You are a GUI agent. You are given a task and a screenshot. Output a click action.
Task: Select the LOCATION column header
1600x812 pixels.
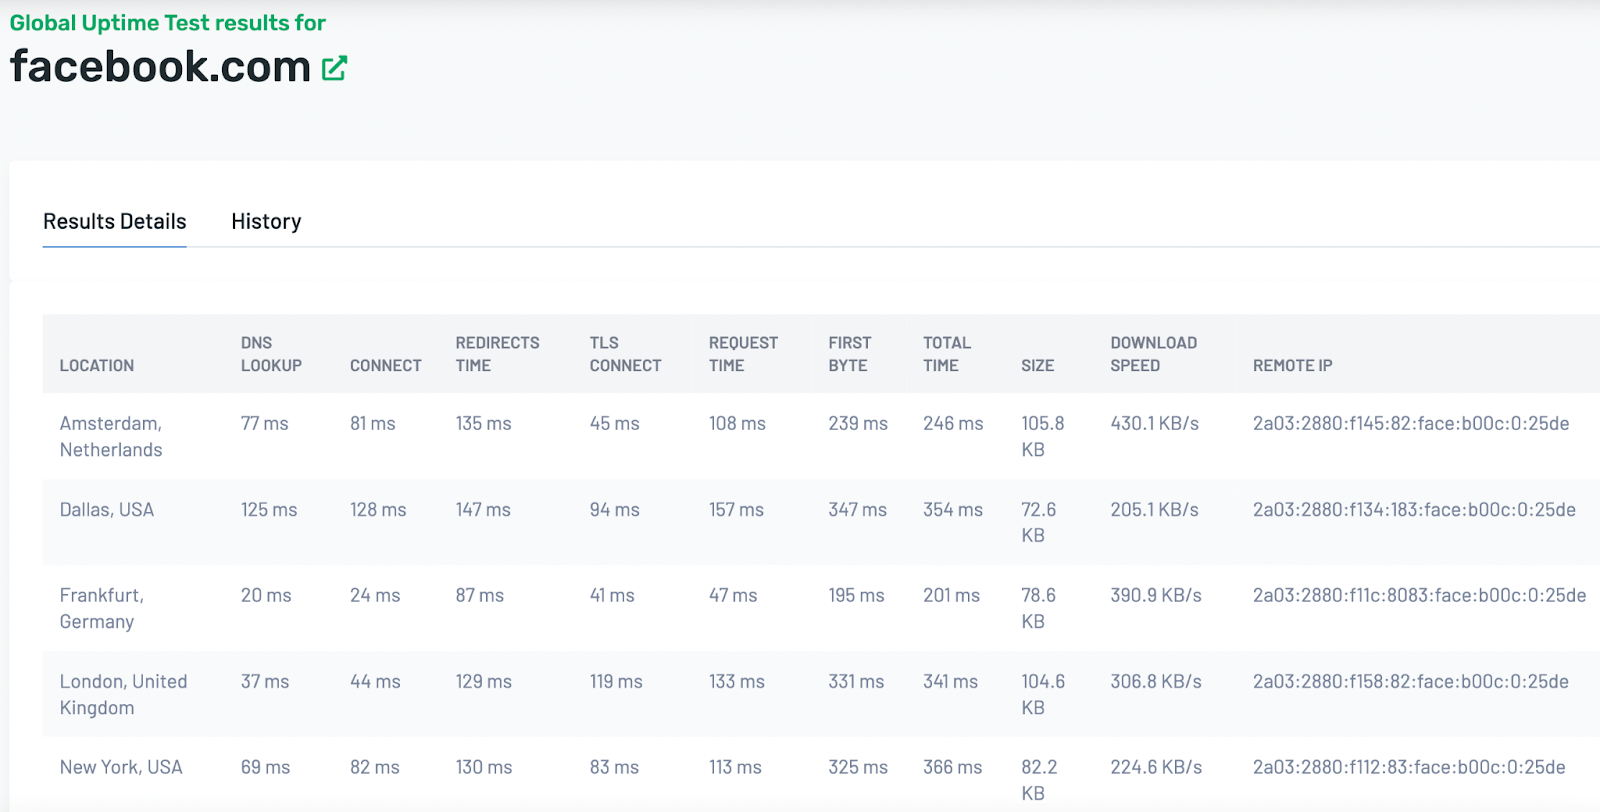[97, 366]
